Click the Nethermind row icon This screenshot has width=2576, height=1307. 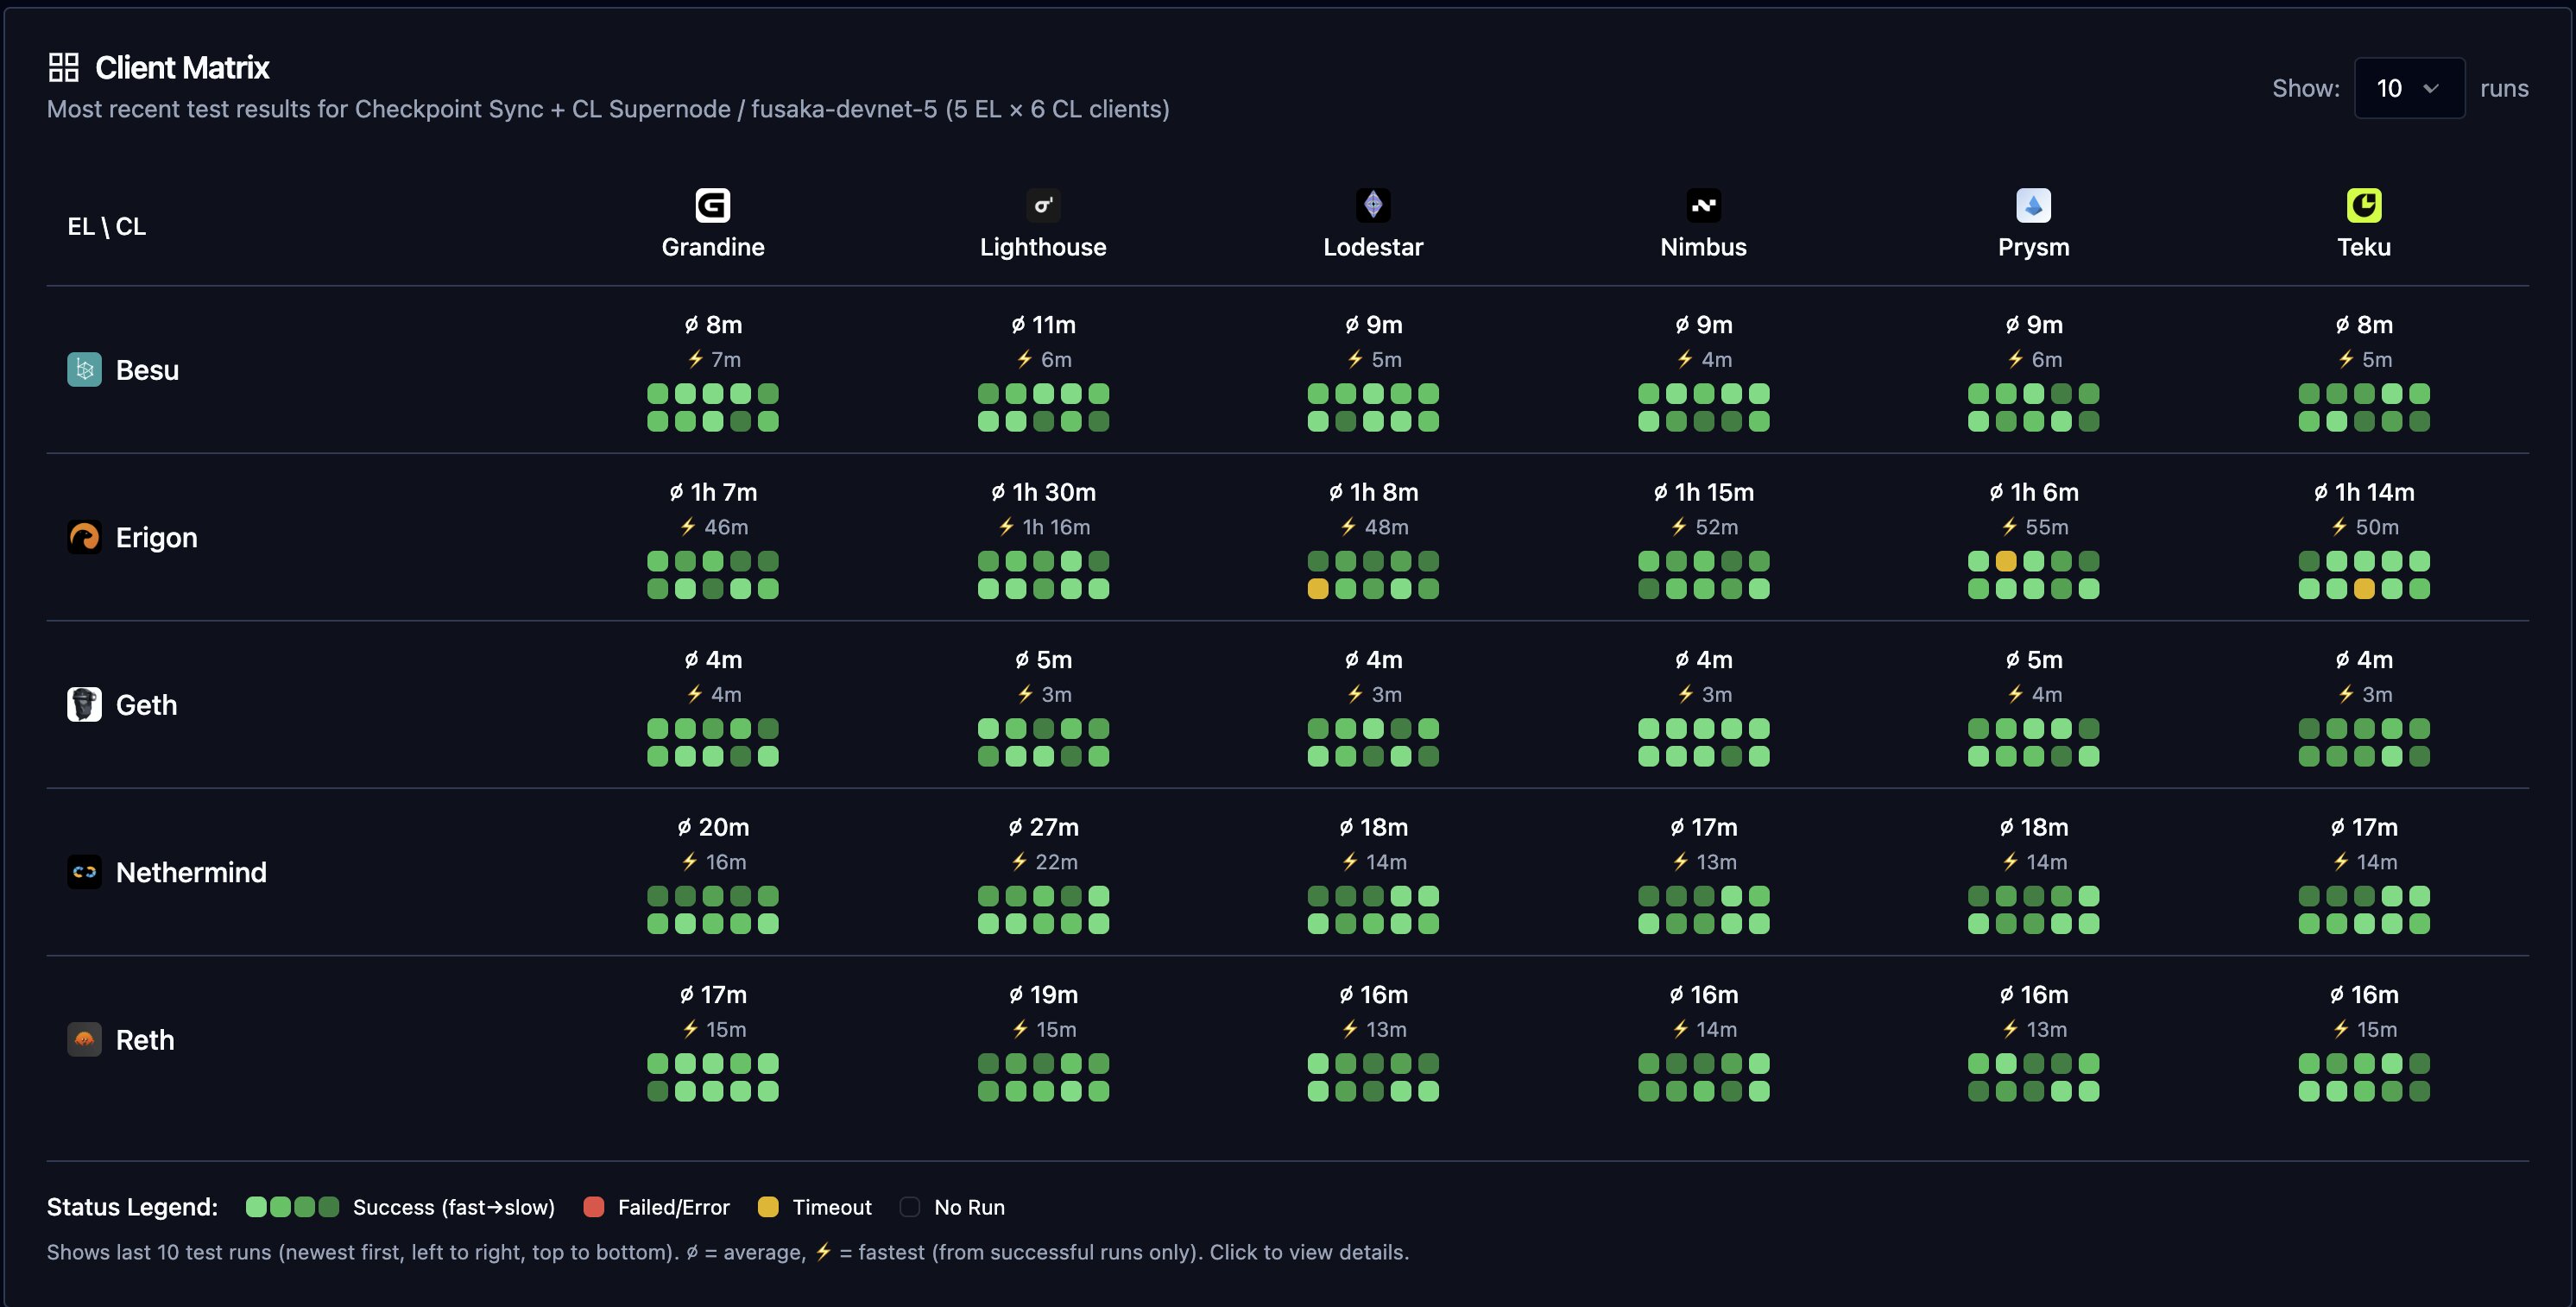(x=84, y=871)
